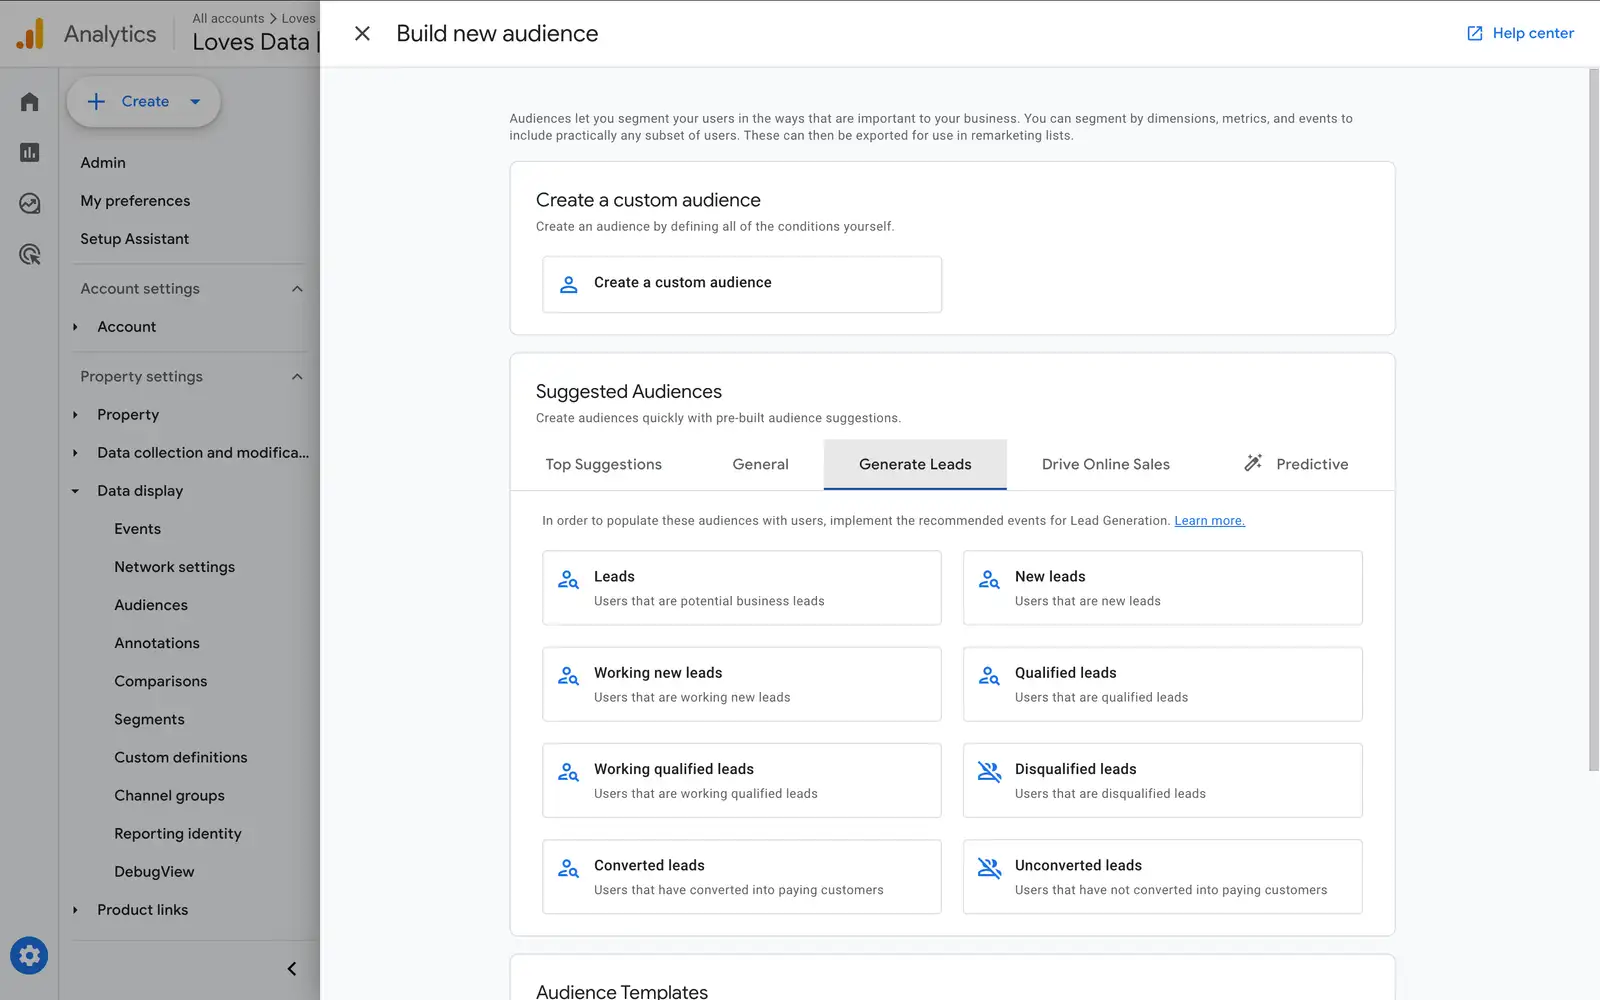The width and height of the screenshot is (1600, 1000).
Task: Open the Help center link
Action: pyautogui.click(x=1518, y=33)
